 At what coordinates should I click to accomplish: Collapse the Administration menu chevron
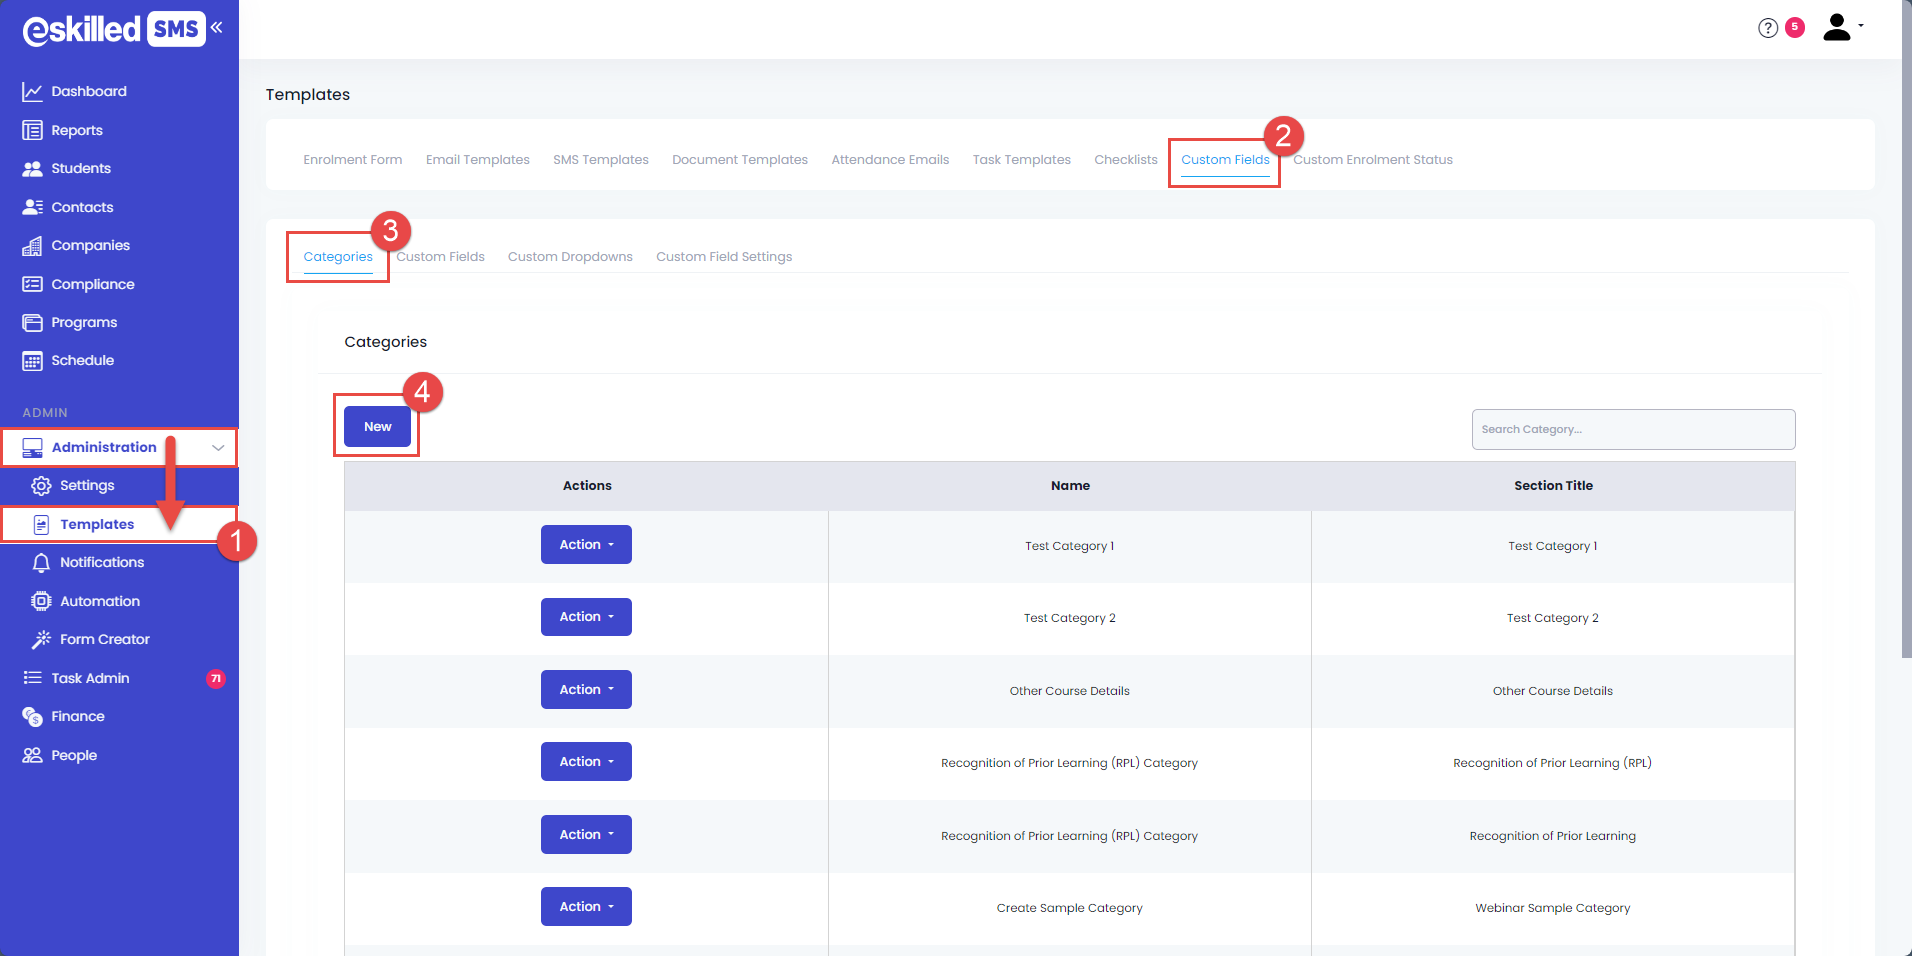(x=218, y=448)
